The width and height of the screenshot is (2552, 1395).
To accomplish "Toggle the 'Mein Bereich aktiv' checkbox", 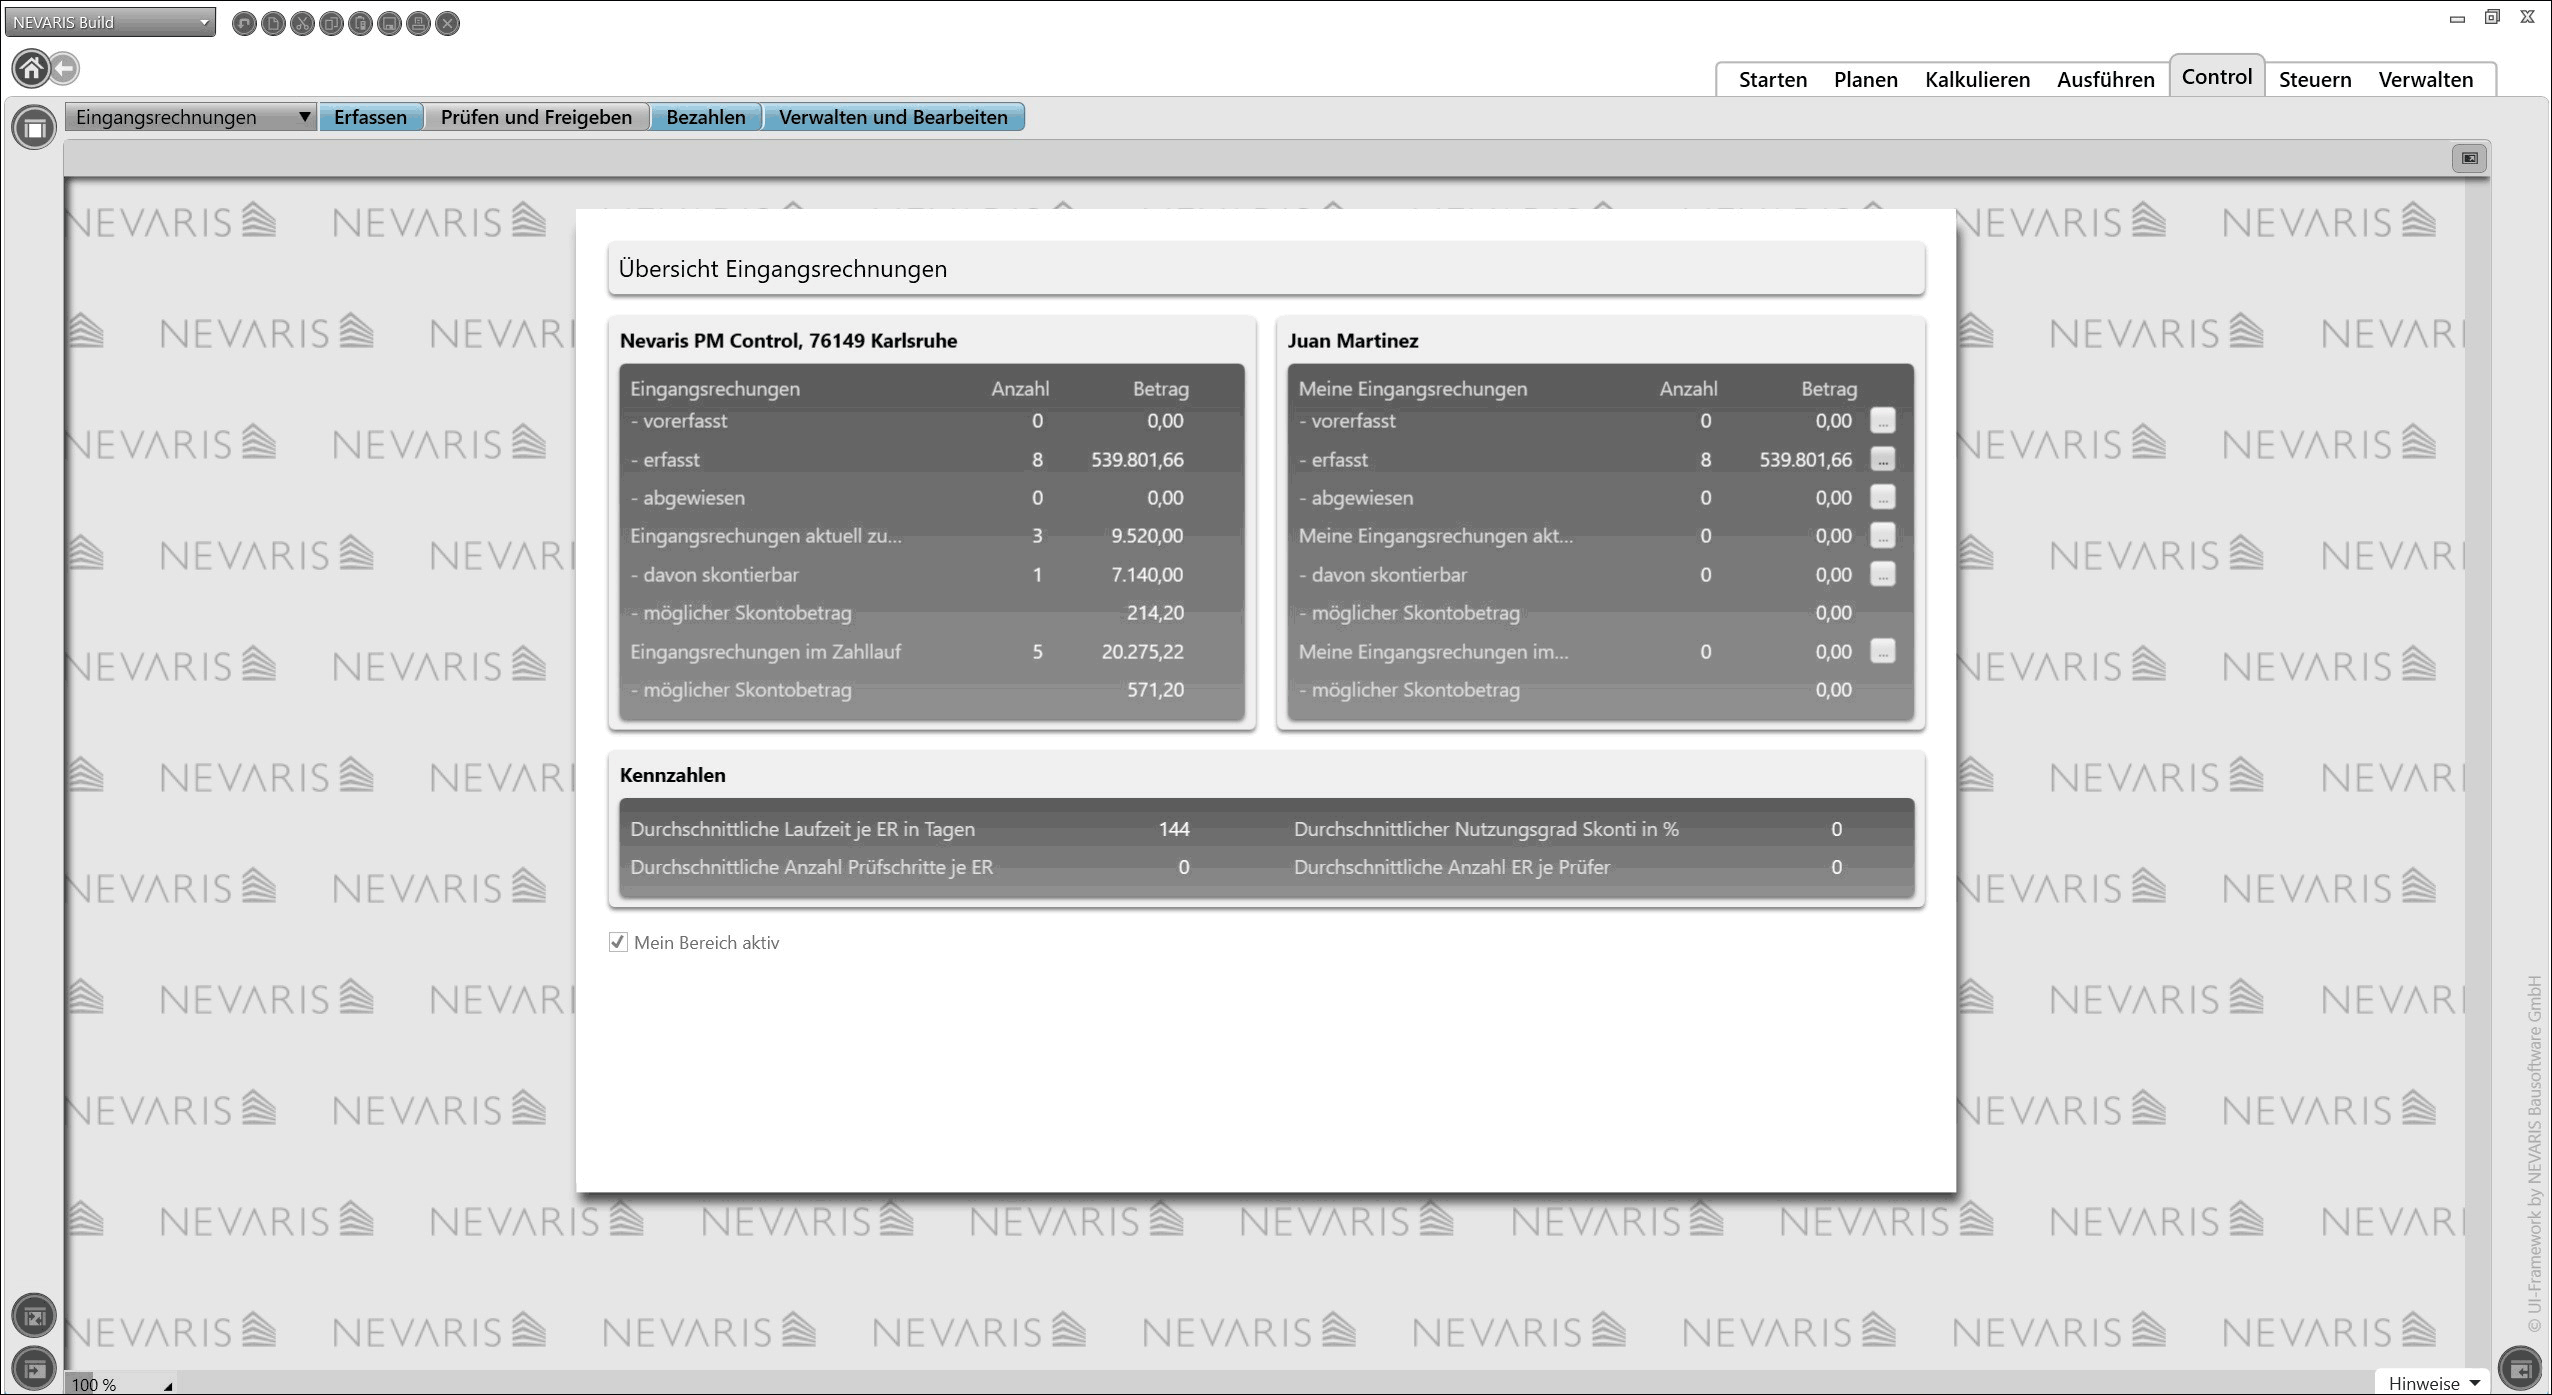I will (x=618, y=942).
